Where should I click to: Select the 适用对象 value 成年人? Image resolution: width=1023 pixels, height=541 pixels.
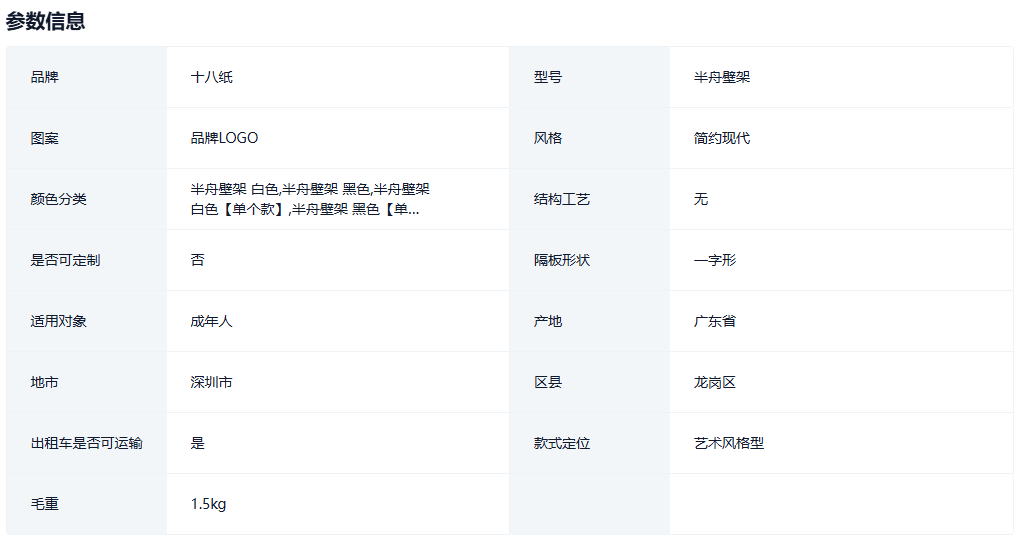tap(212, 321)
